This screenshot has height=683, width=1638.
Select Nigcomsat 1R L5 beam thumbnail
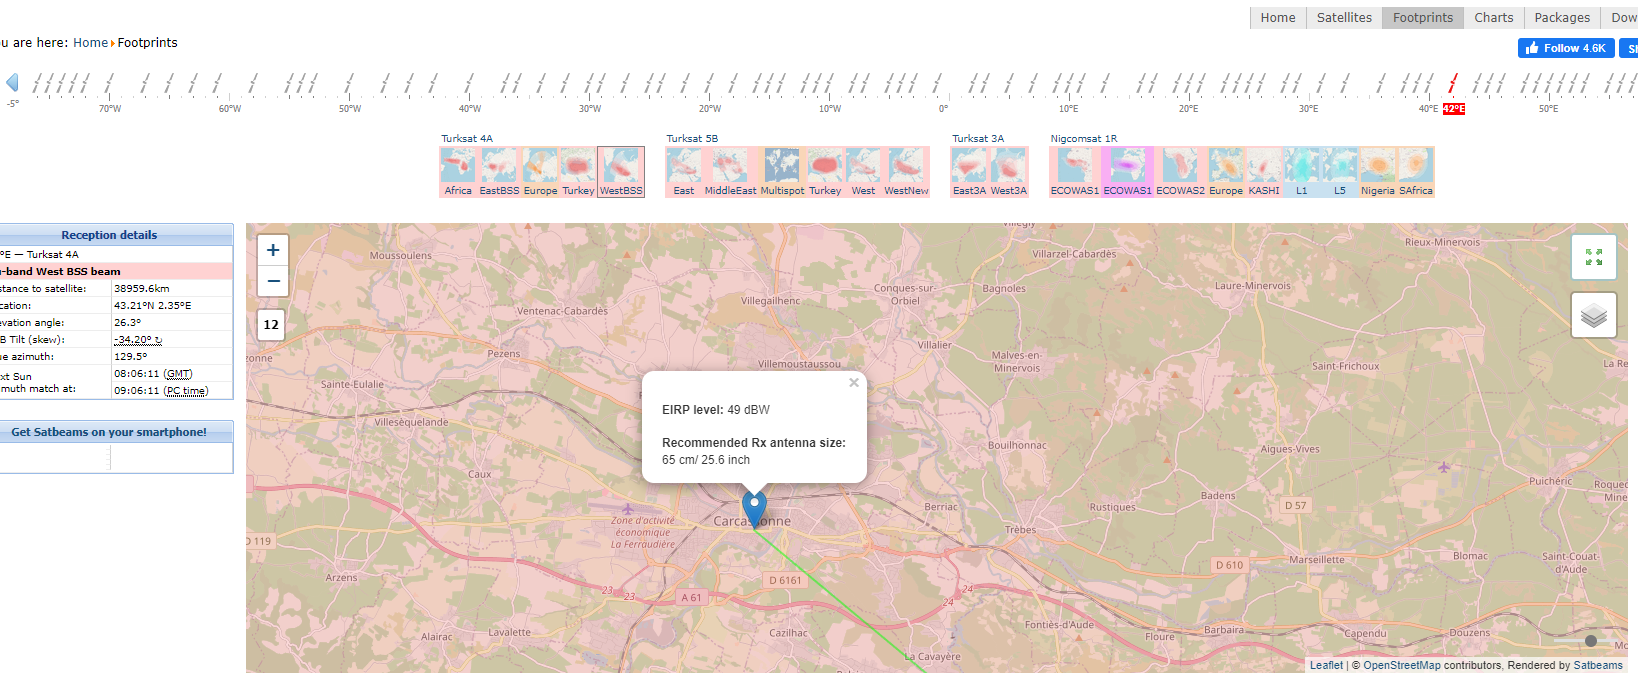pos(1340,172)
